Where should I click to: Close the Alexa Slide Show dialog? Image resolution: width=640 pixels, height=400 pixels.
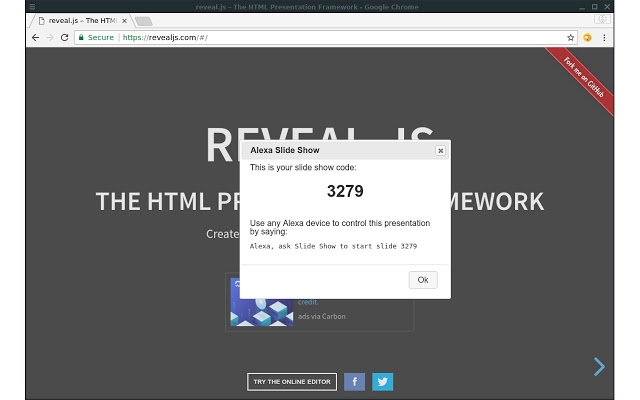coord(440,151)
